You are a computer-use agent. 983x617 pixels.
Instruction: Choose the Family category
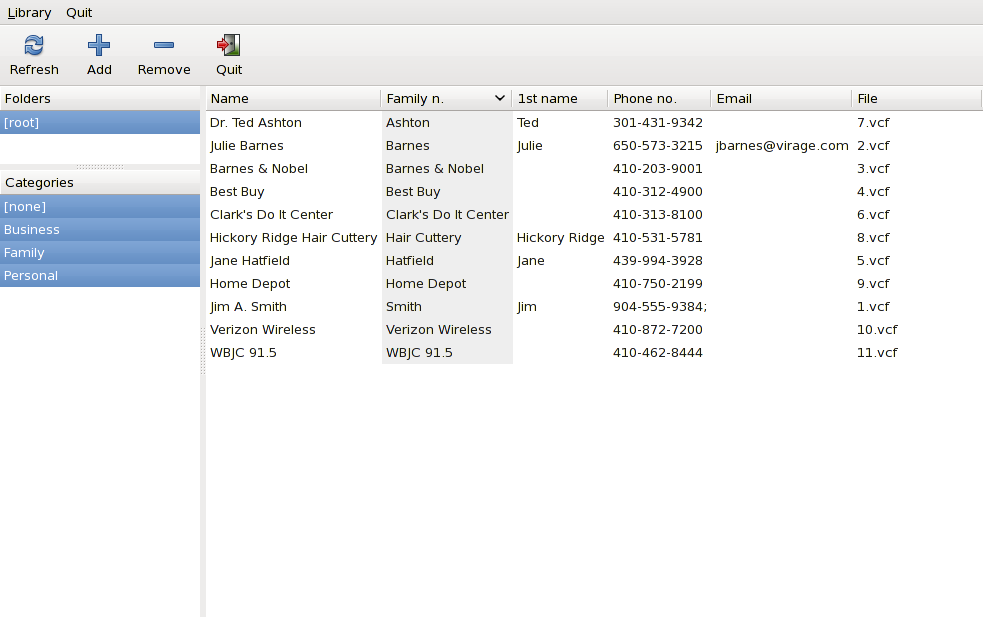pyautogui.click(x=100, y=253)
